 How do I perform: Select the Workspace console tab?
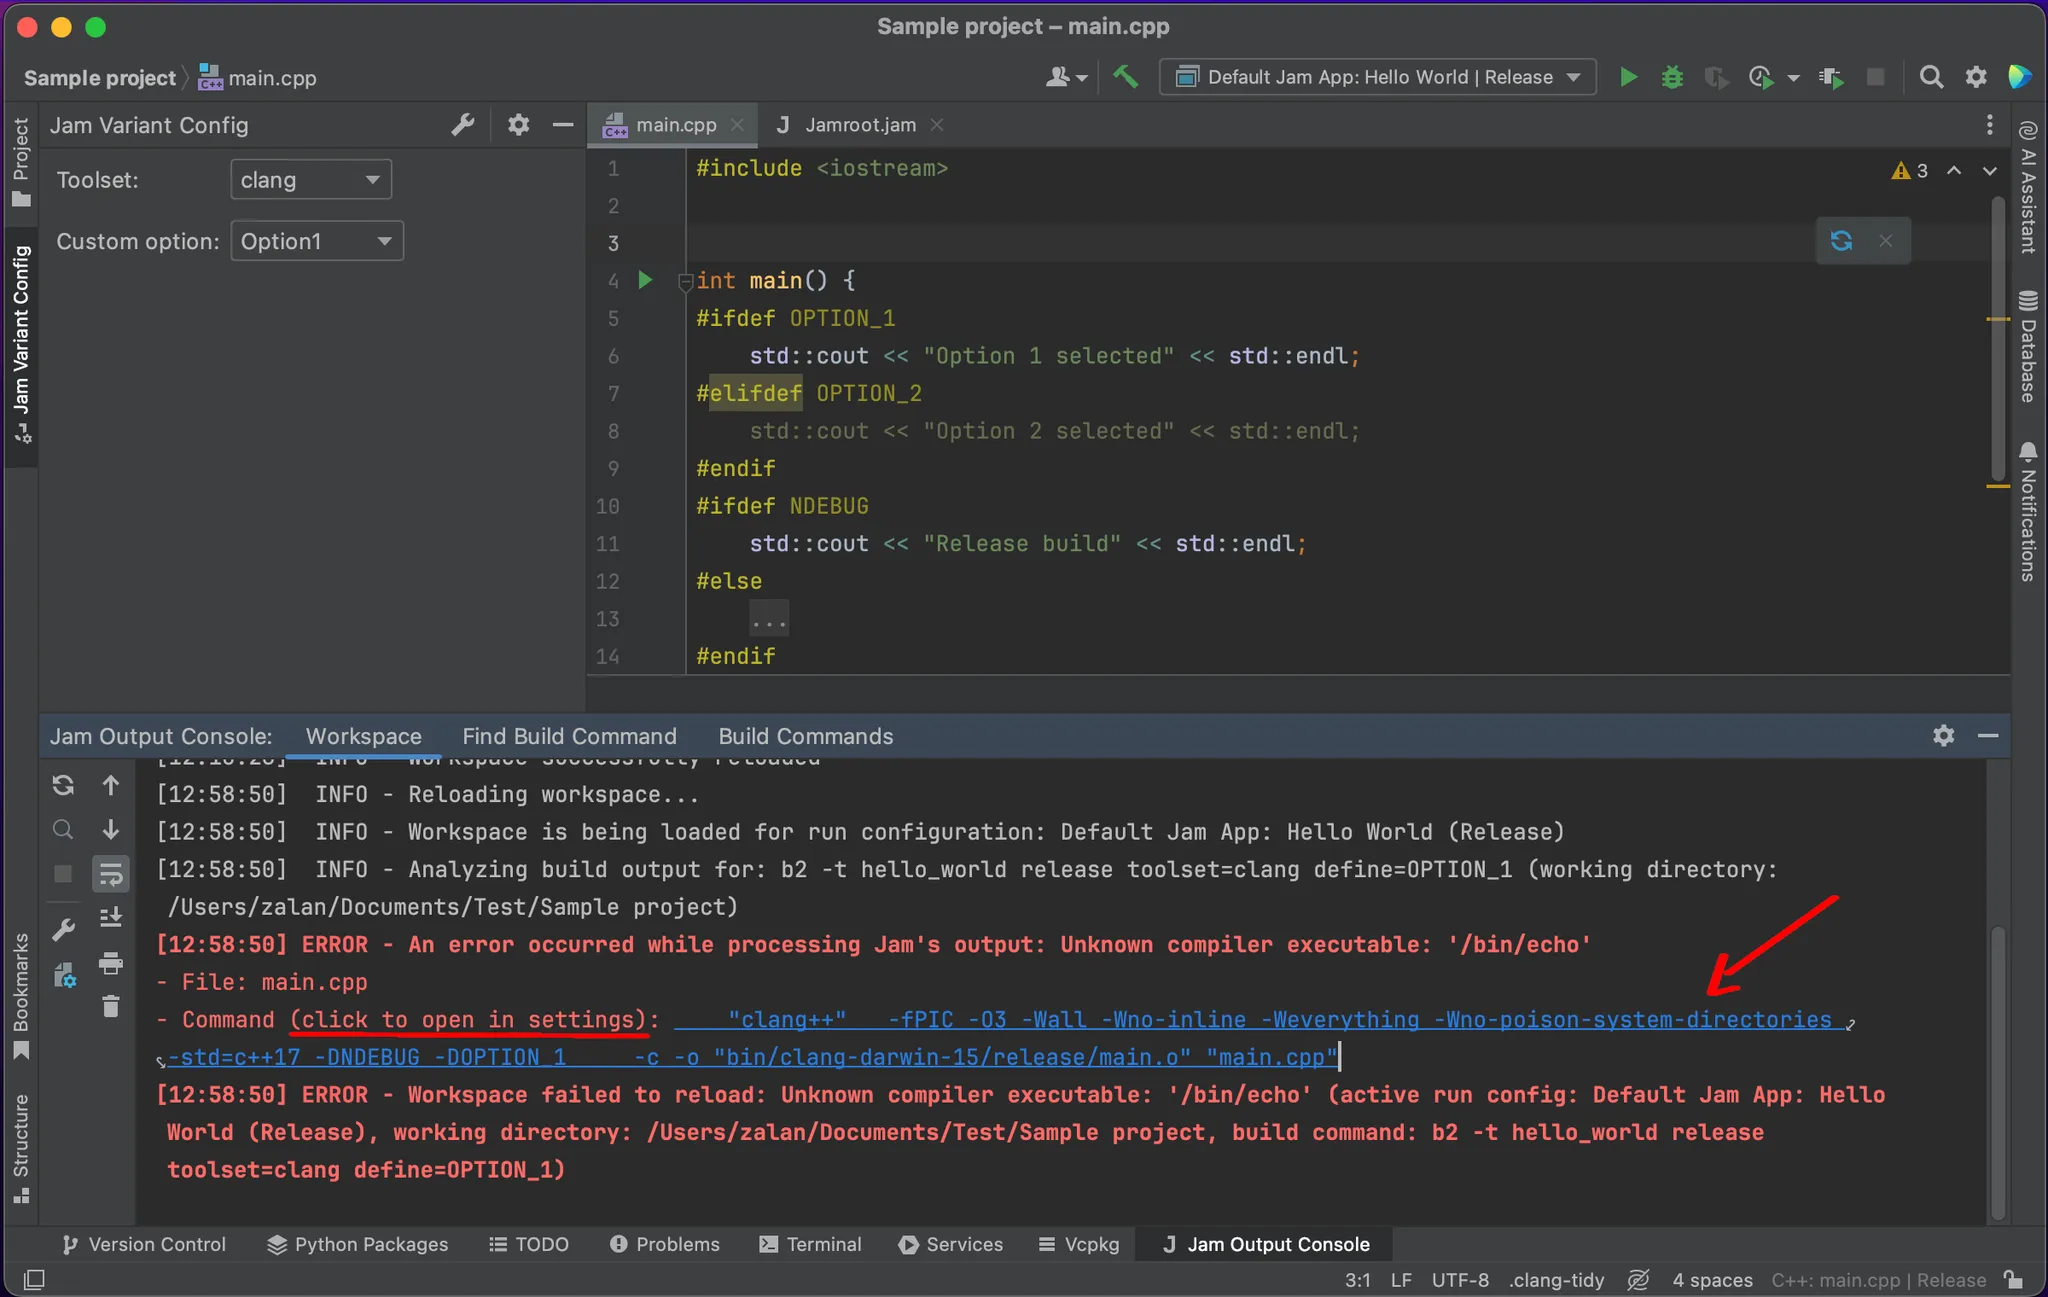(364, 736)
